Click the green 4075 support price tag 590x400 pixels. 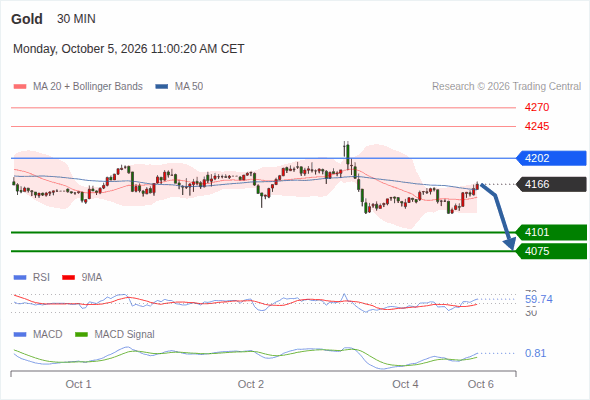[551, 251]
